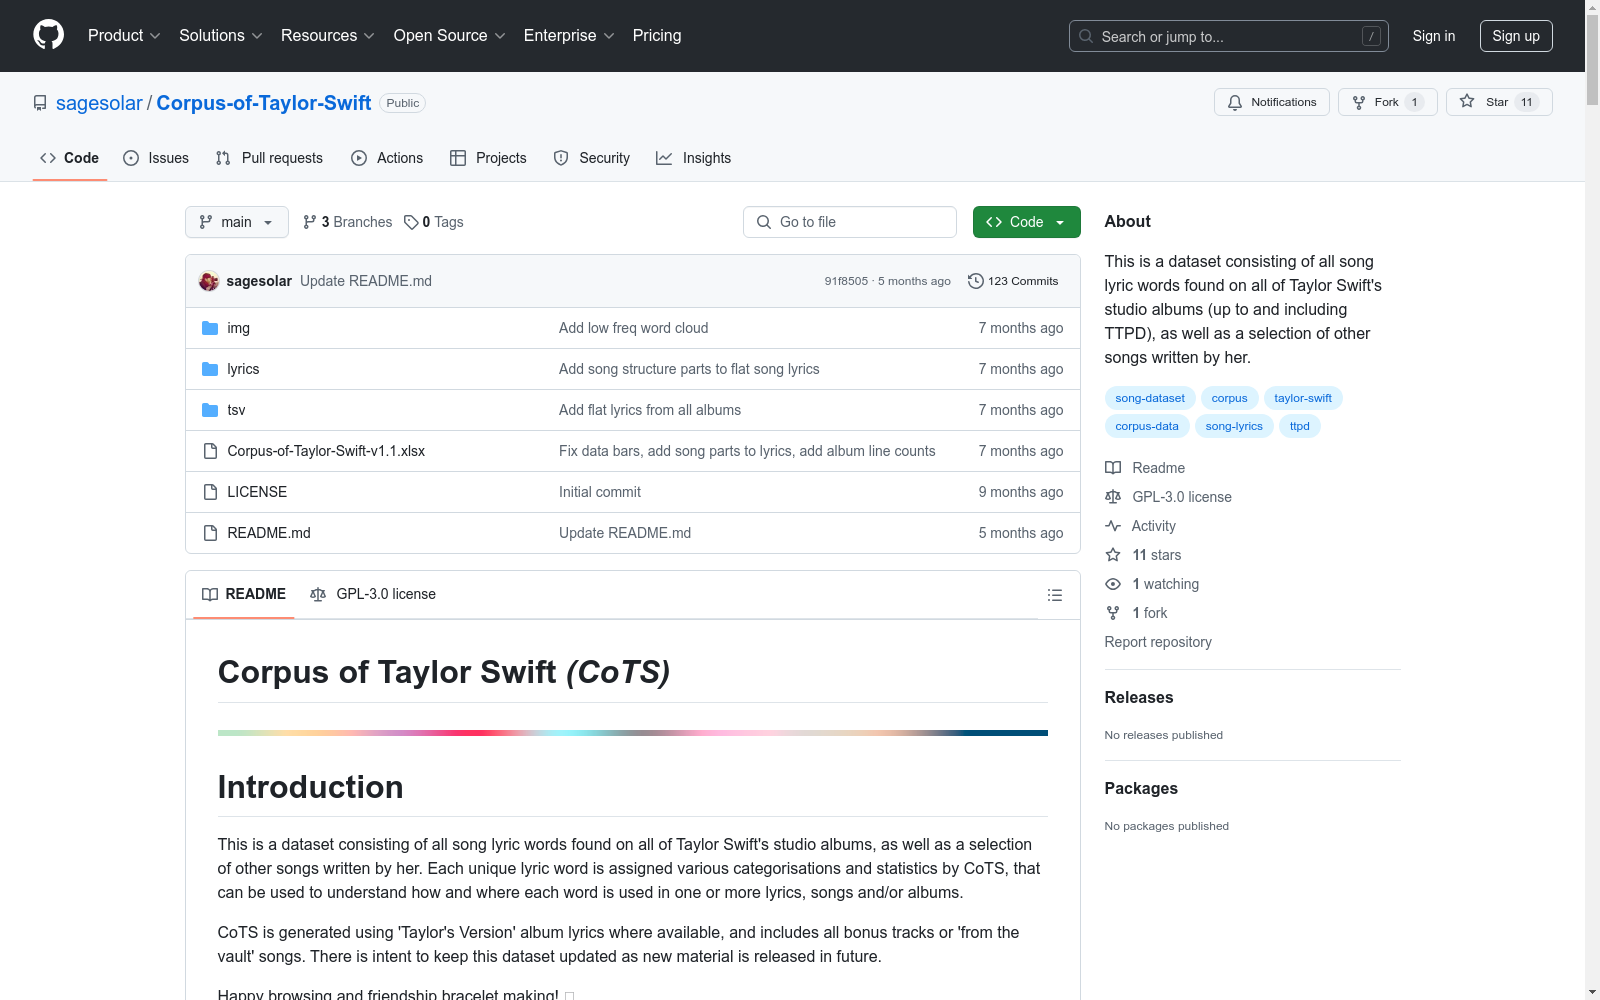
Task: Click the folder icon for img
Action: click(210, 328)
